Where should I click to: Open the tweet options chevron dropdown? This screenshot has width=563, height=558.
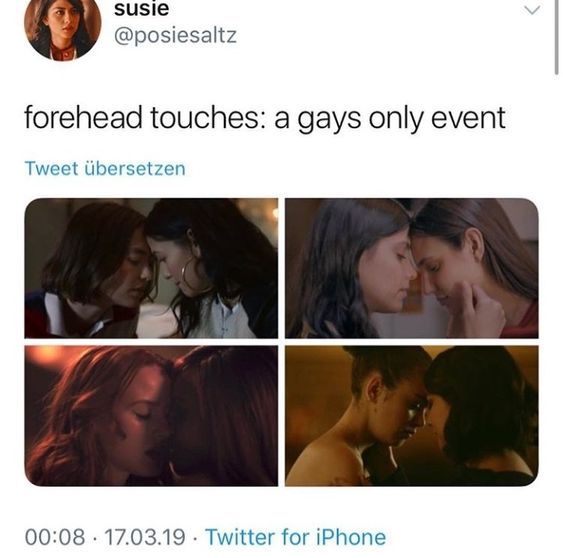click(x=532, y=10)
